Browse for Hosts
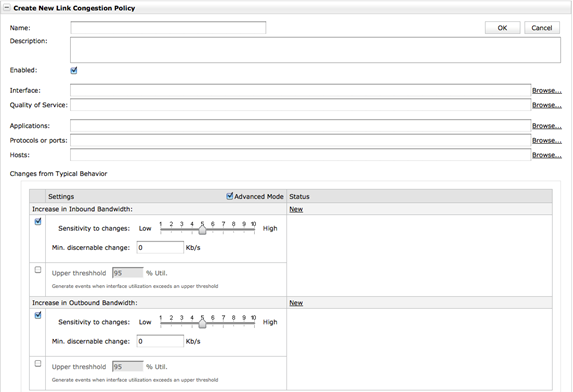Screen dimensions: 573x392 point(546,155)
